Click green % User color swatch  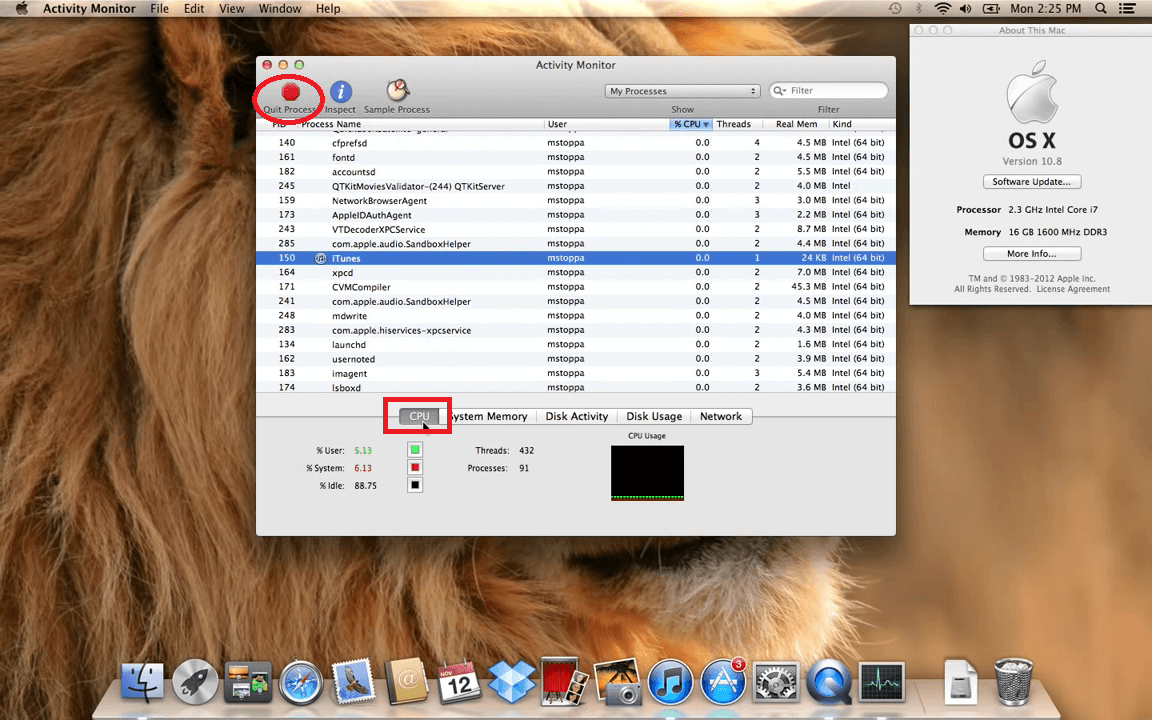pyautogui.click(x=415, y=450)
